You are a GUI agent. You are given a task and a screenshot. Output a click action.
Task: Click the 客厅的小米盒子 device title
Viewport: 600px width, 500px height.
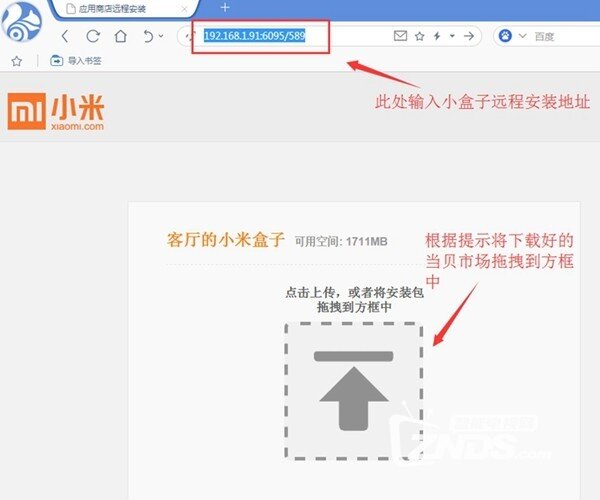(x=226, y=240)
